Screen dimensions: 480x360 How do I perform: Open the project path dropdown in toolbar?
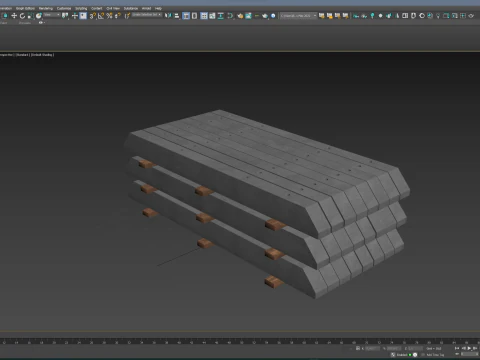click(298, 16)
